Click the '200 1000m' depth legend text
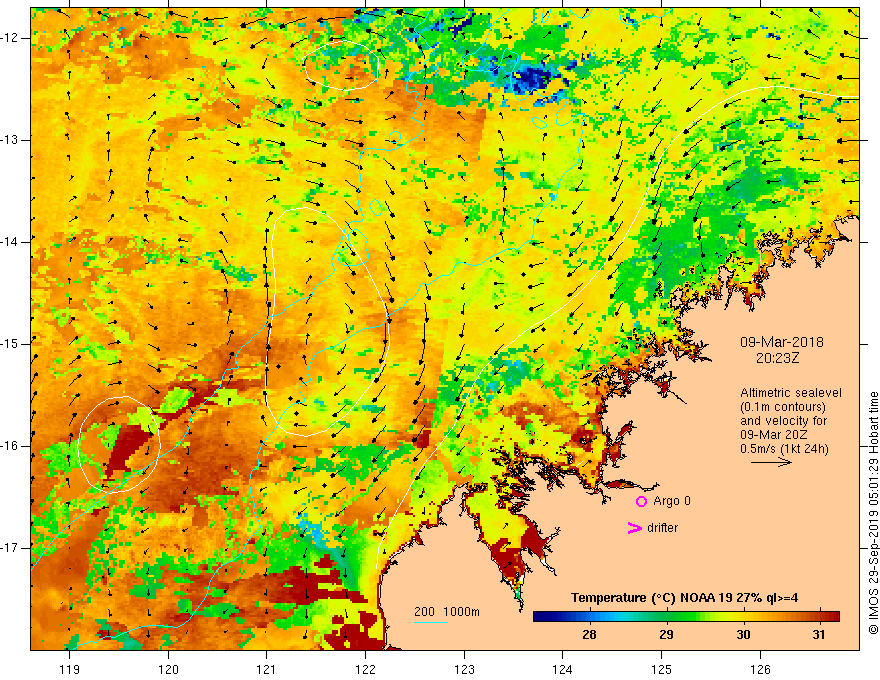880x680 pixels. (x=447, y=612)
